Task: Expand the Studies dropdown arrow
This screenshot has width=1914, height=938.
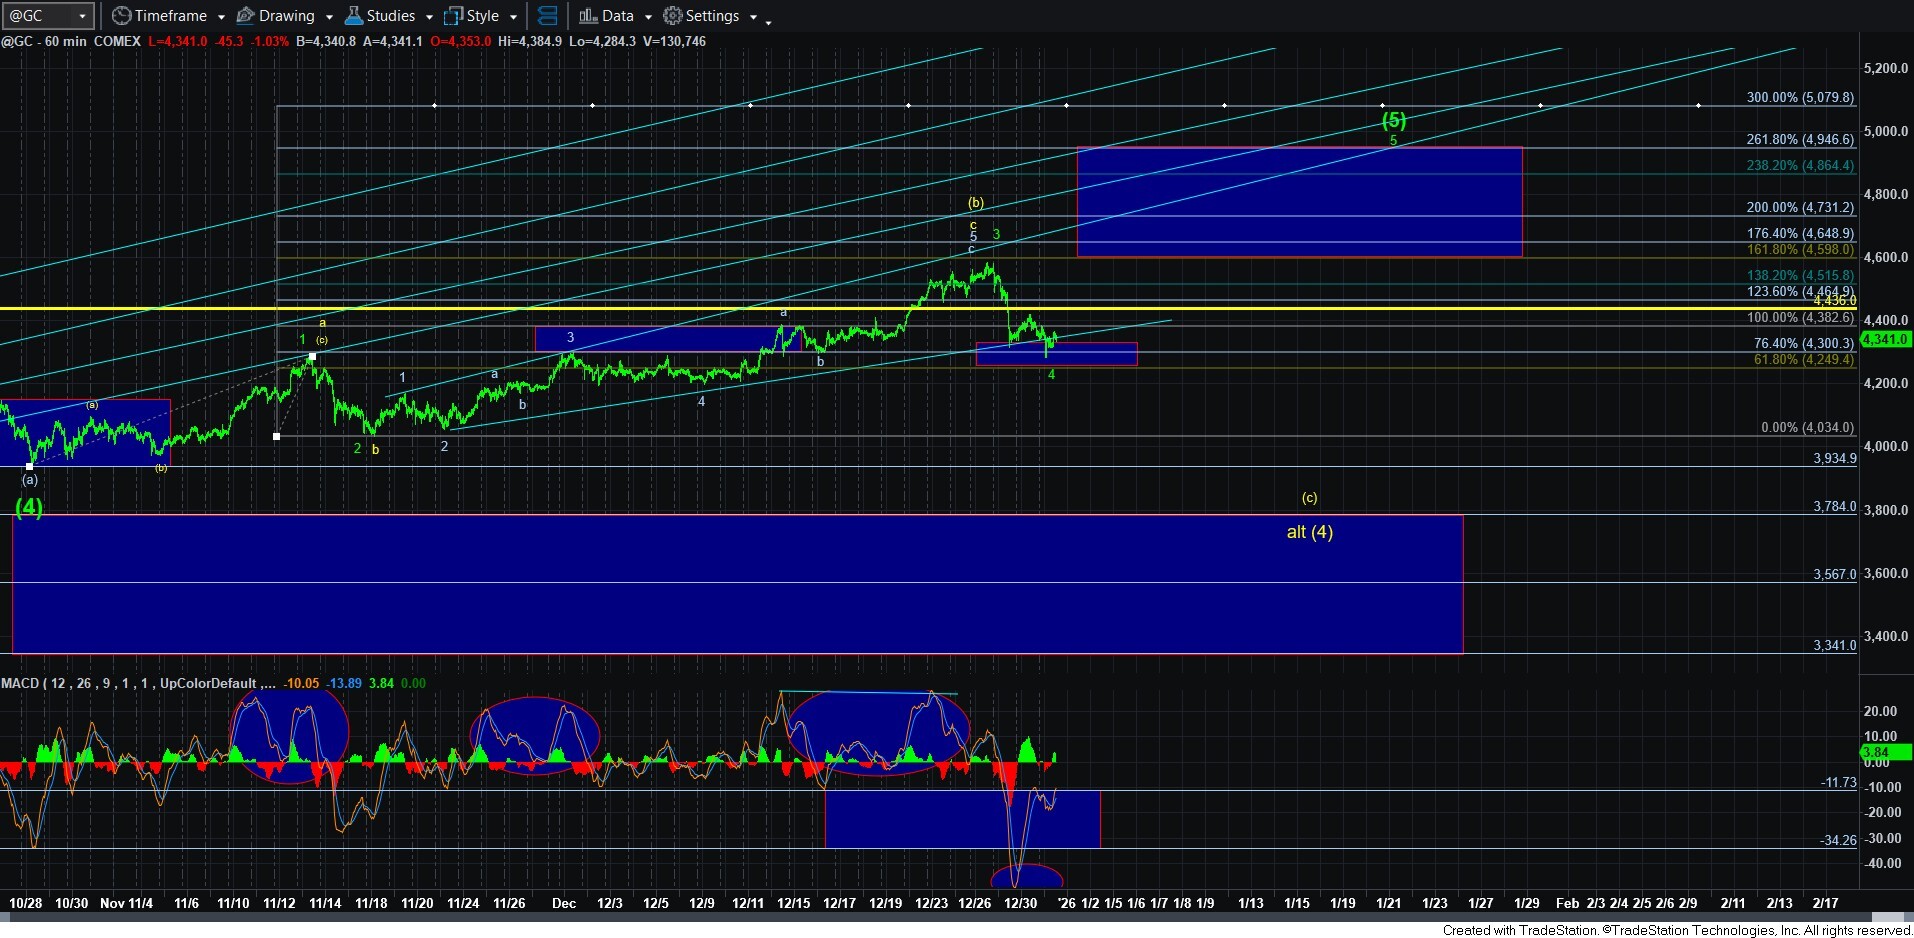Action: tap(429, 17)
